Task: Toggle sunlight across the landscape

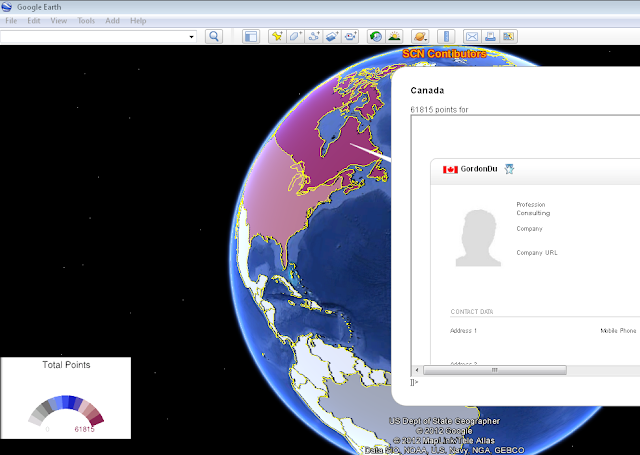Action: point(394,37)
